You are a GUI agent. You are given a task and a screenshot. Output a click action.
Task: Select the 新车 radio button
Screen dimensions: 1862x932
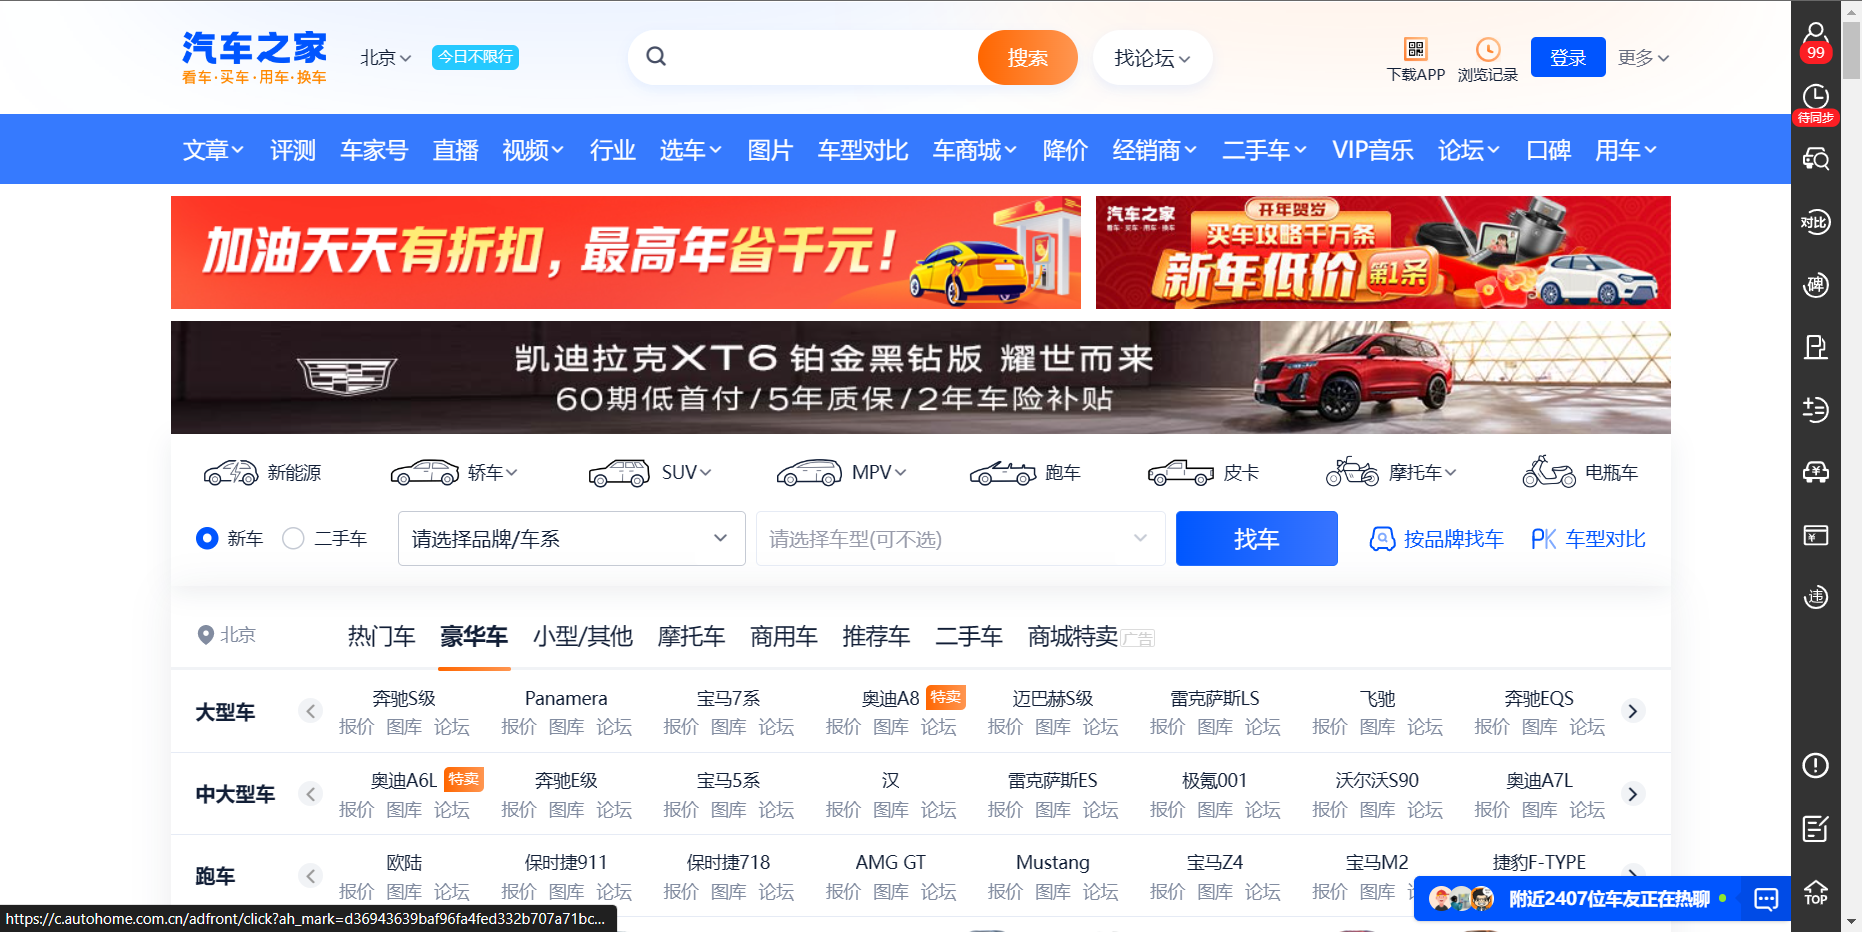pos(207,539)
